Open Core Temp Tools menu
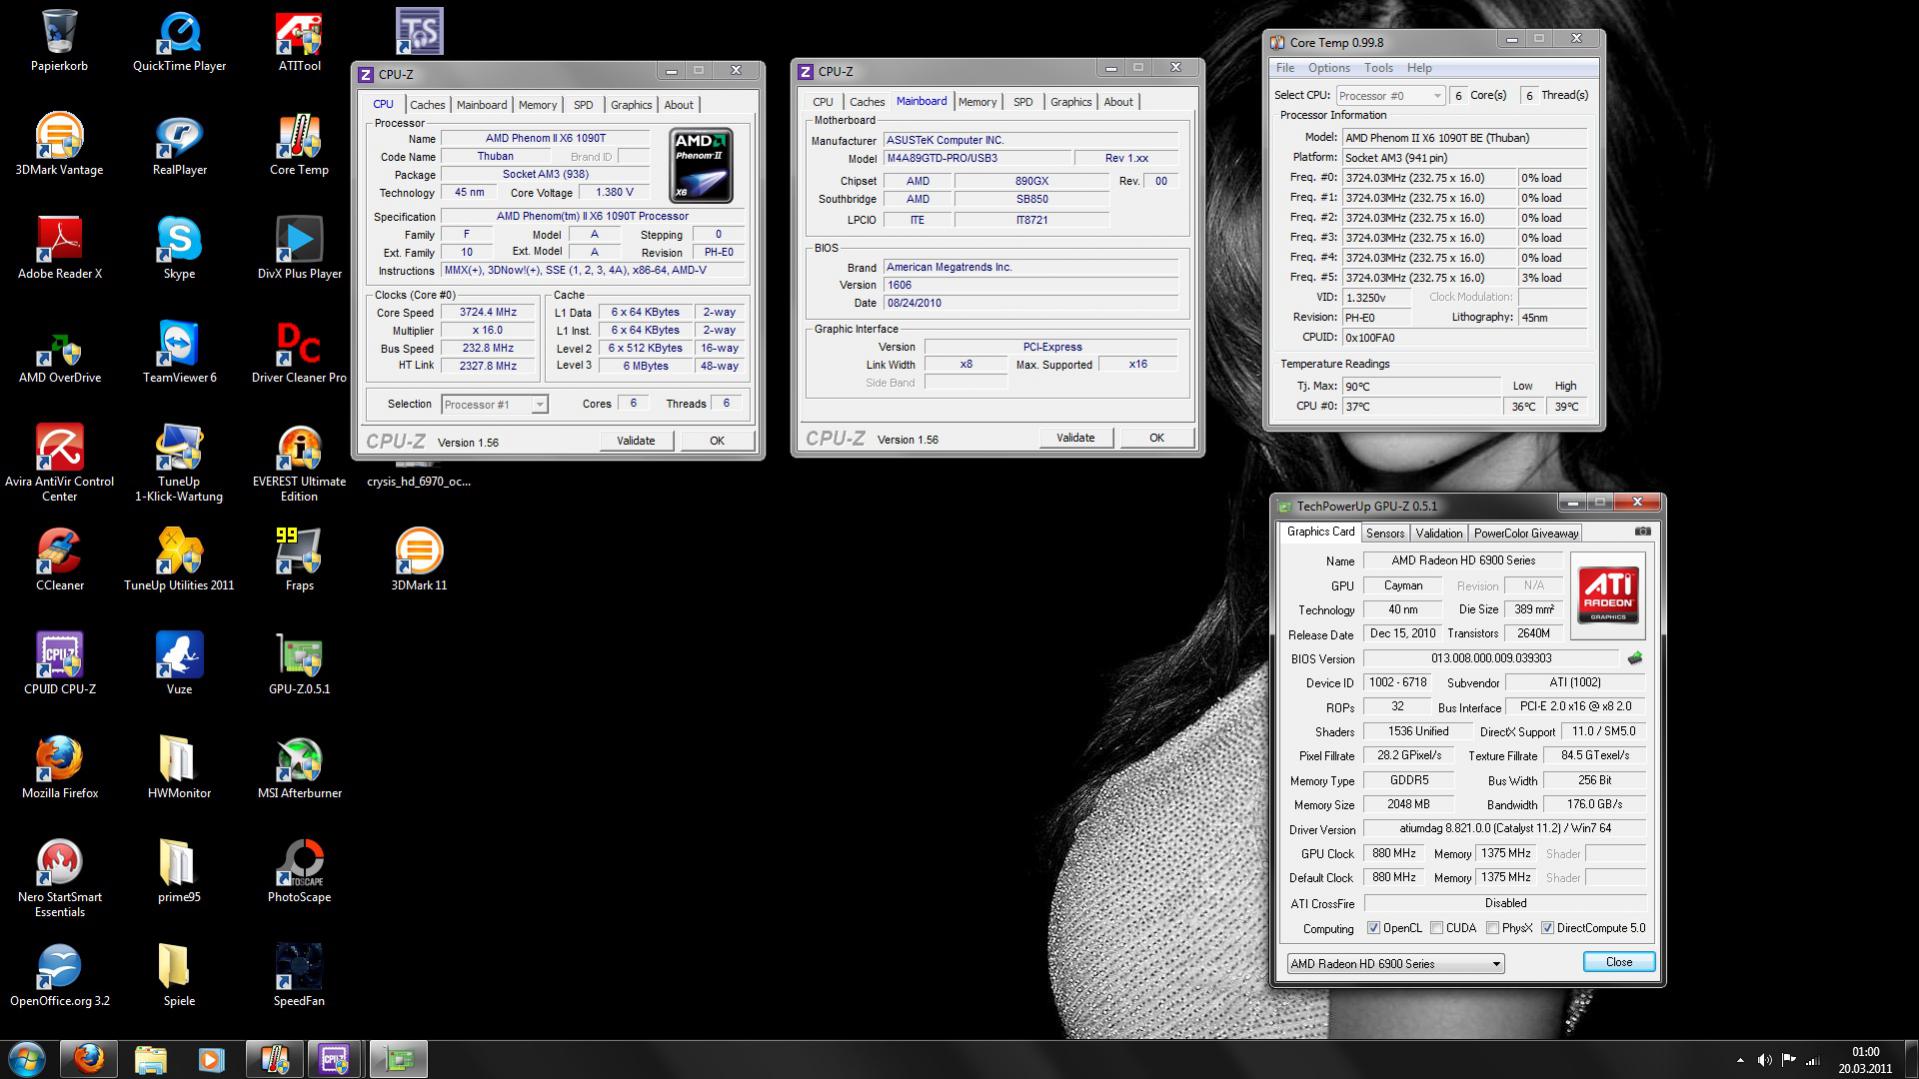Screen dimensions: 1919x1079 1378,68
